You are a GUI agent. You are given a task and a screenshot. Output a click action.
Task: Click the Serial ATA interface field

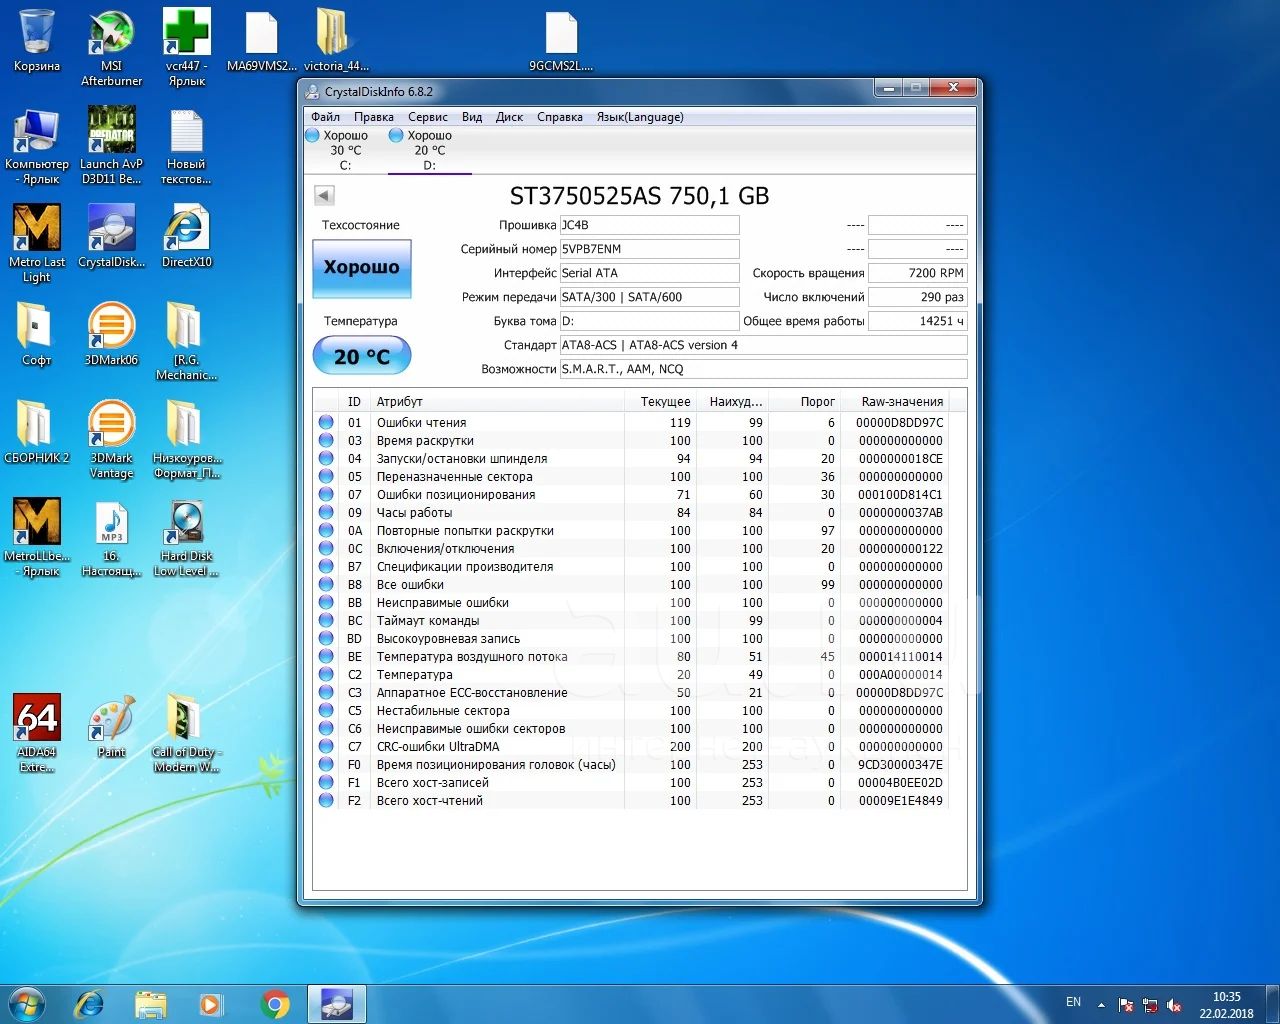(x=649, y=273)
